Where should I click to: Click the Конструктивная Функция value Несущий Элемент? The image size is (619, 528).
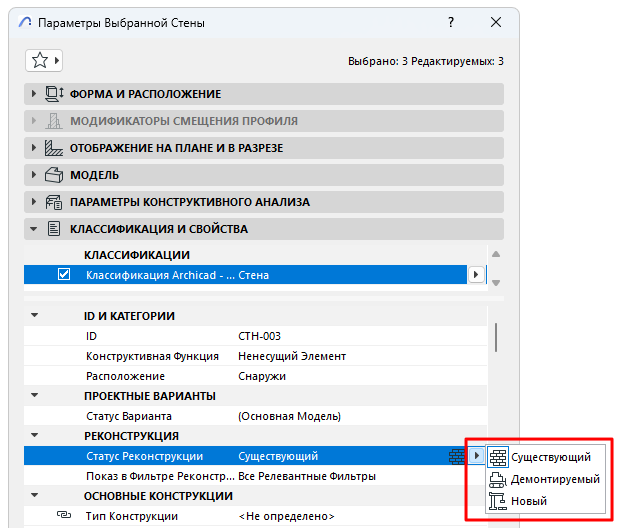pyautogui.click(x=292, y=356)
